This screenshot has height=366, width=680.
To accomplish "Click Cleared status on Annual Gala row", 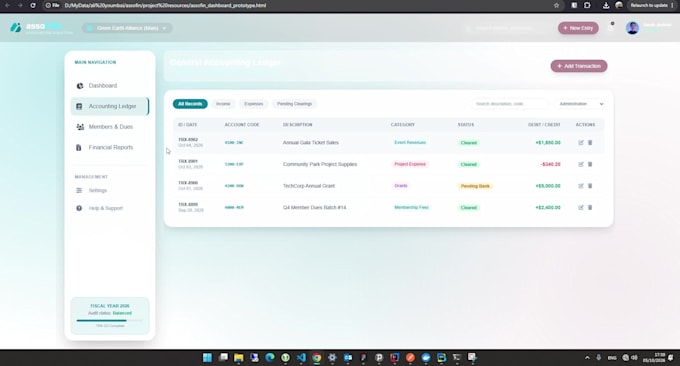I will tap(468, 143).
